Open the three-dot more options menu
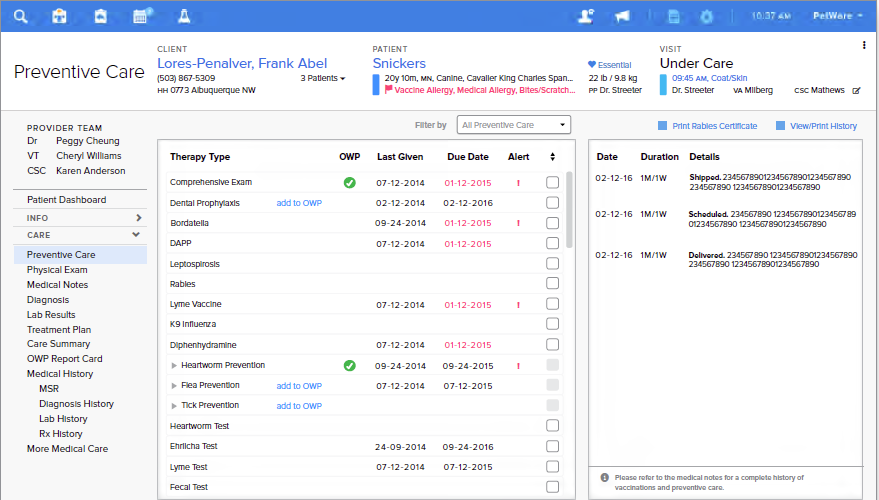This screenshot has height=500, width=879. (x=864, y=45)
